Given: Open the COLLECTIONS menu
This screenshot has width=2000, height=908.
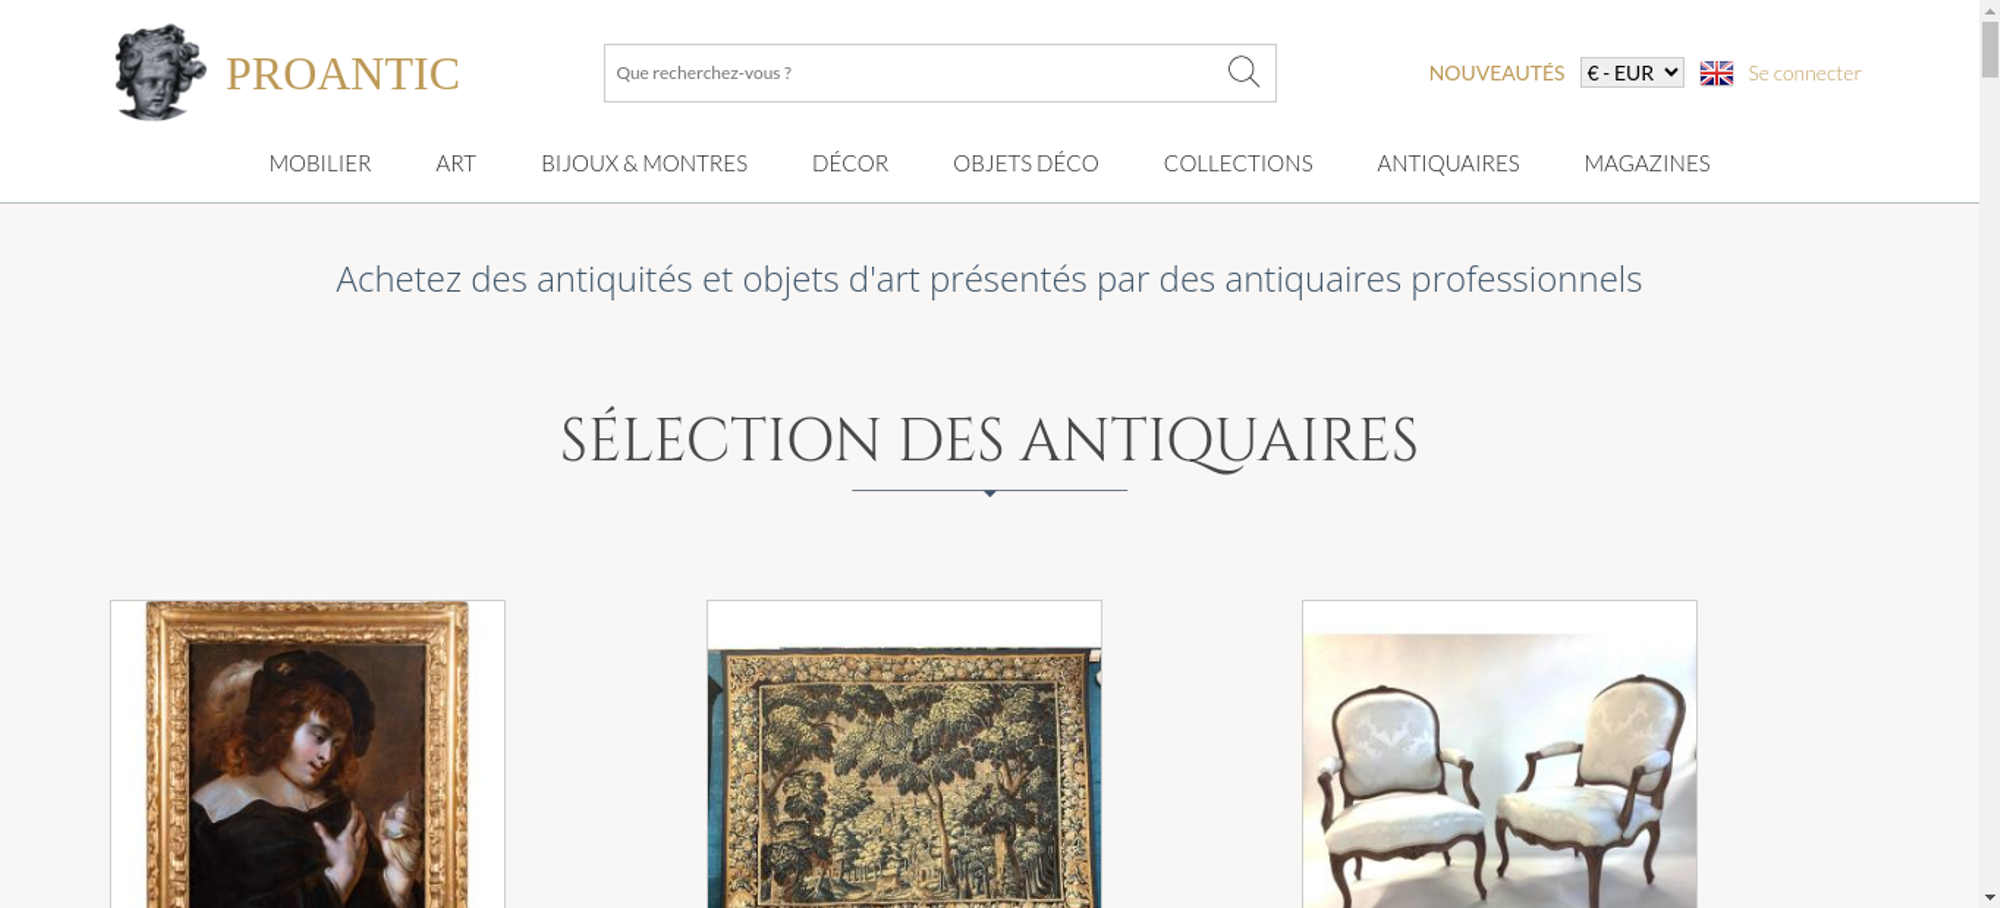Looking at the screenshot, I should tap(1238, 163).
